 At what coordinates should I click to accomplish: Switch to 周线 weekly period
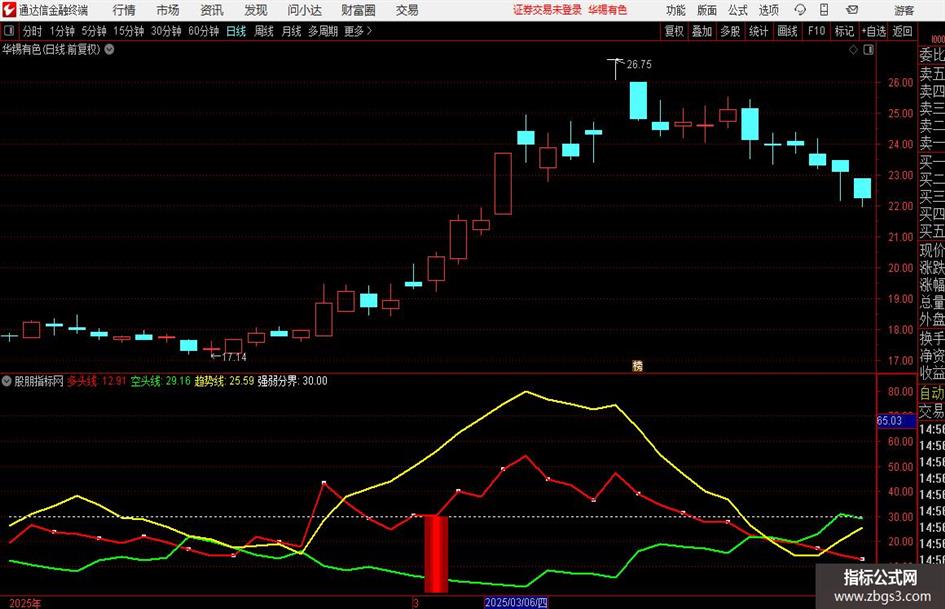click(264, 31)
